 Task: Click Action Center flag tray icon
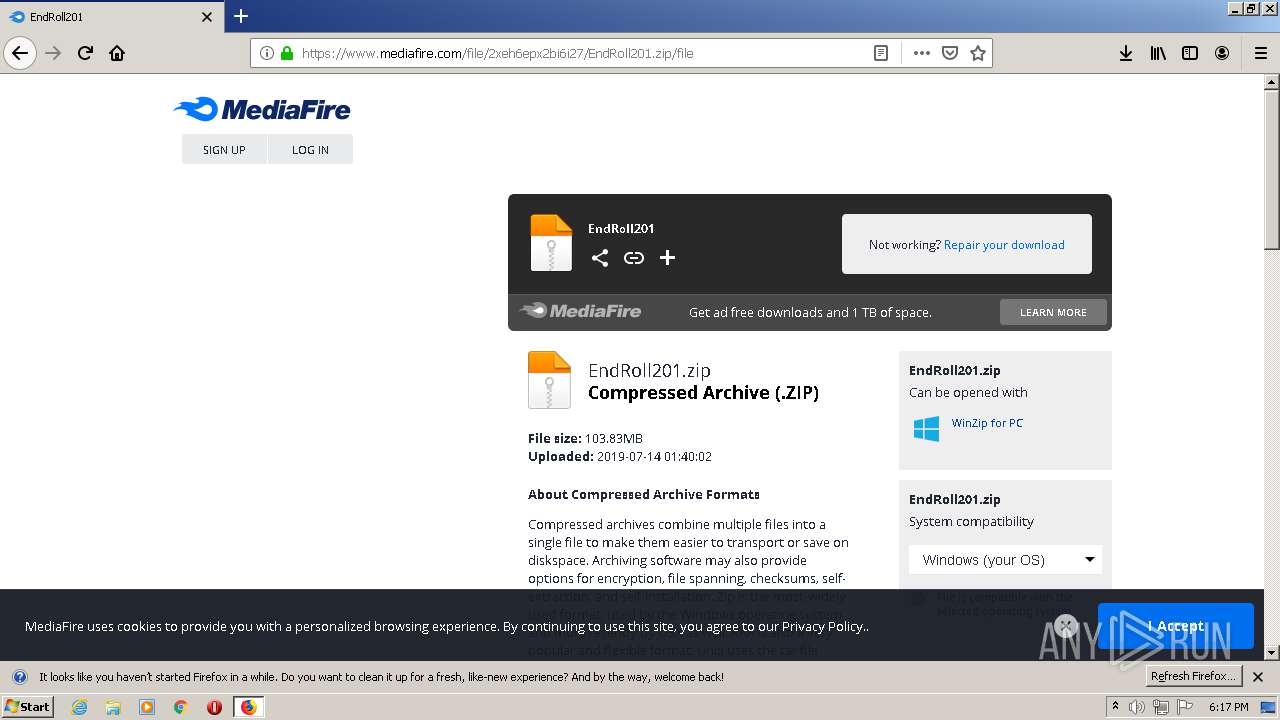point(1184,707)
